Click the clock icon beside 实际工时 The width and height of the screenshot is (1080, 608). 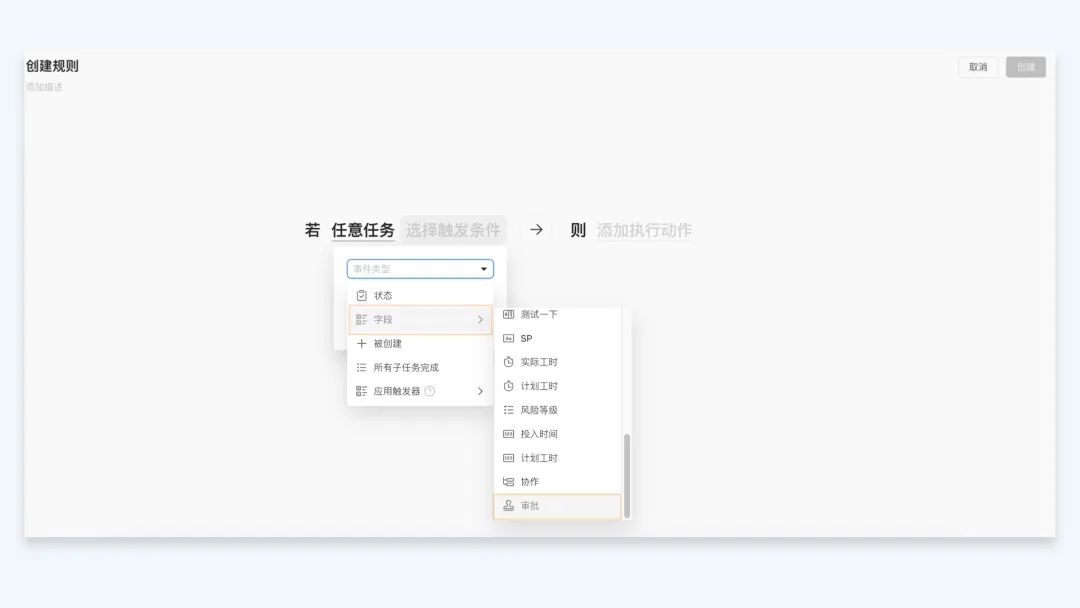click(x=508, y=362)
